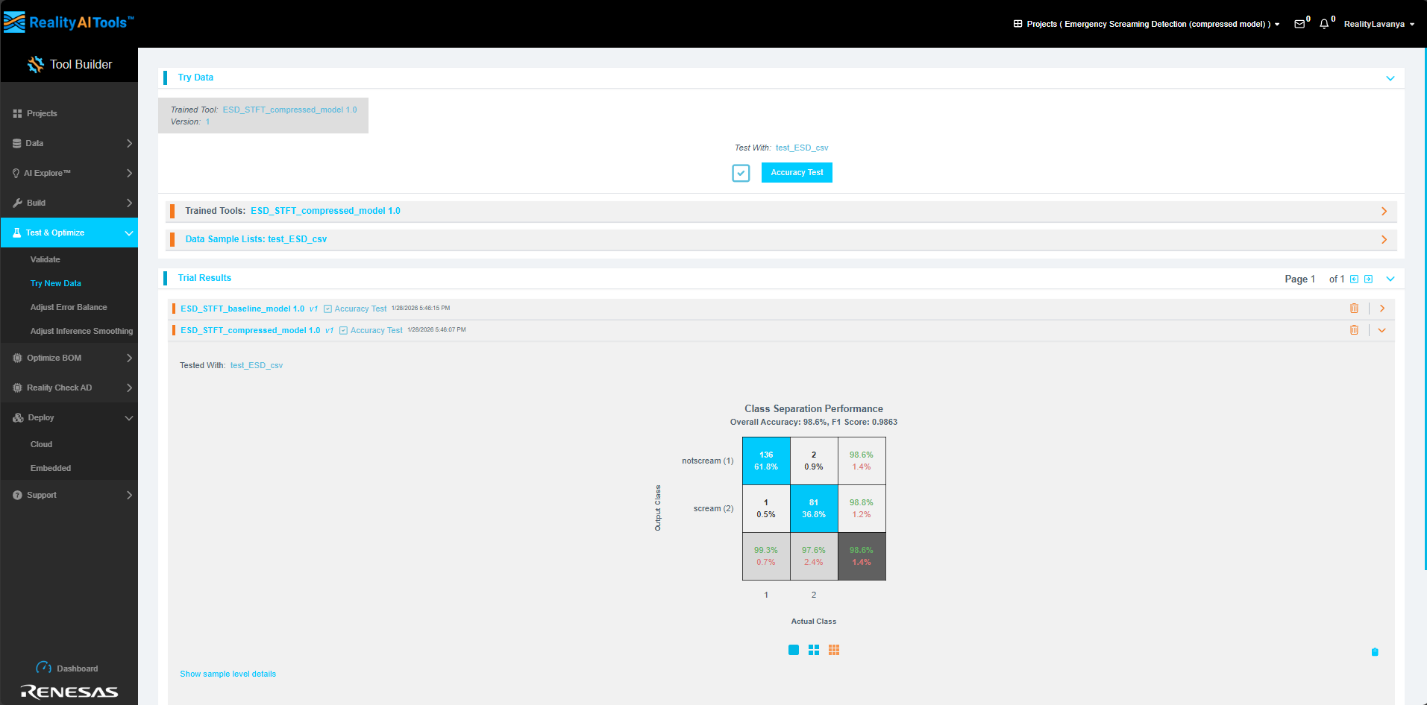
Task: Expand the Data Sample Lists section
Action: click(1384, 240)
